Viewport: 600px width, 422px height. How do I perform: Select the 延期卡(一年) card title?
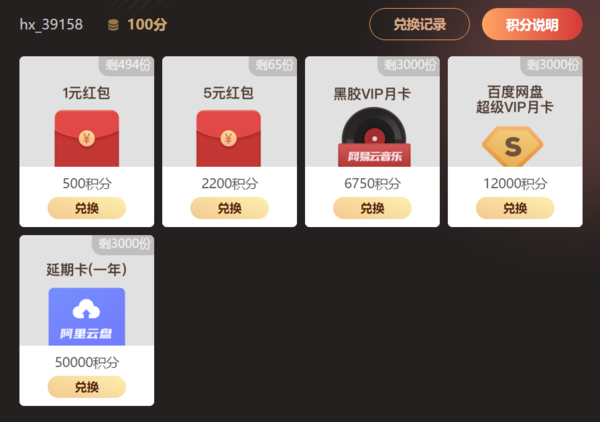point(86,270)
